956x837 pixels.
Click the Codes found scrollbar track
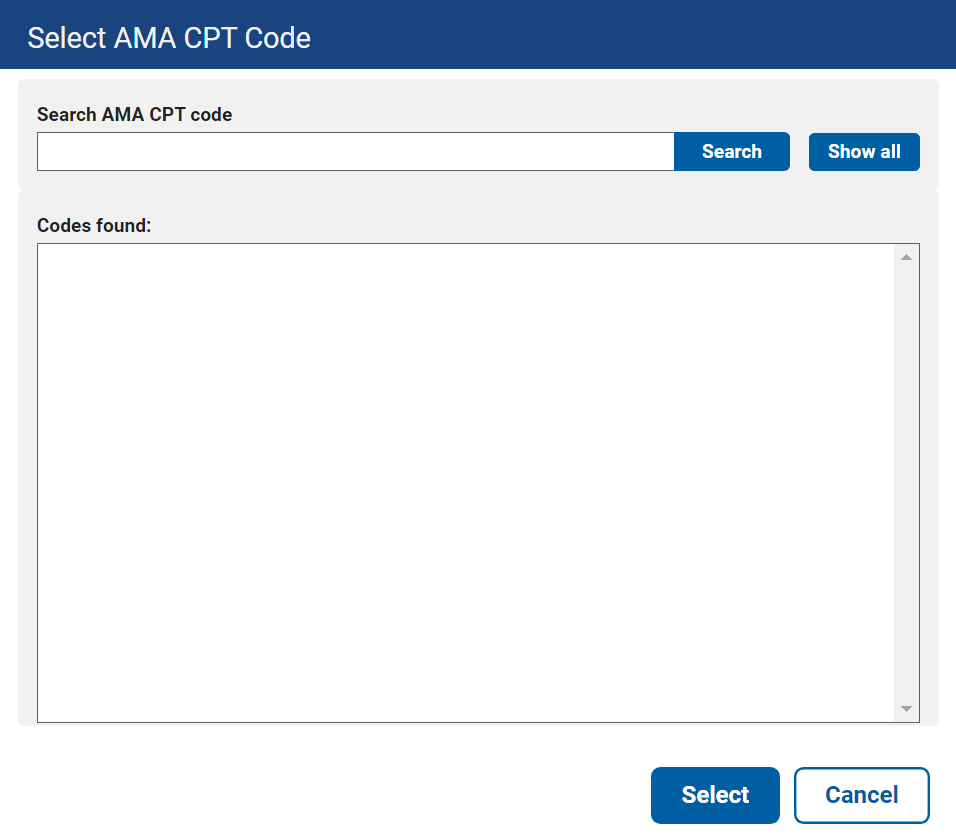pos(906,482)
